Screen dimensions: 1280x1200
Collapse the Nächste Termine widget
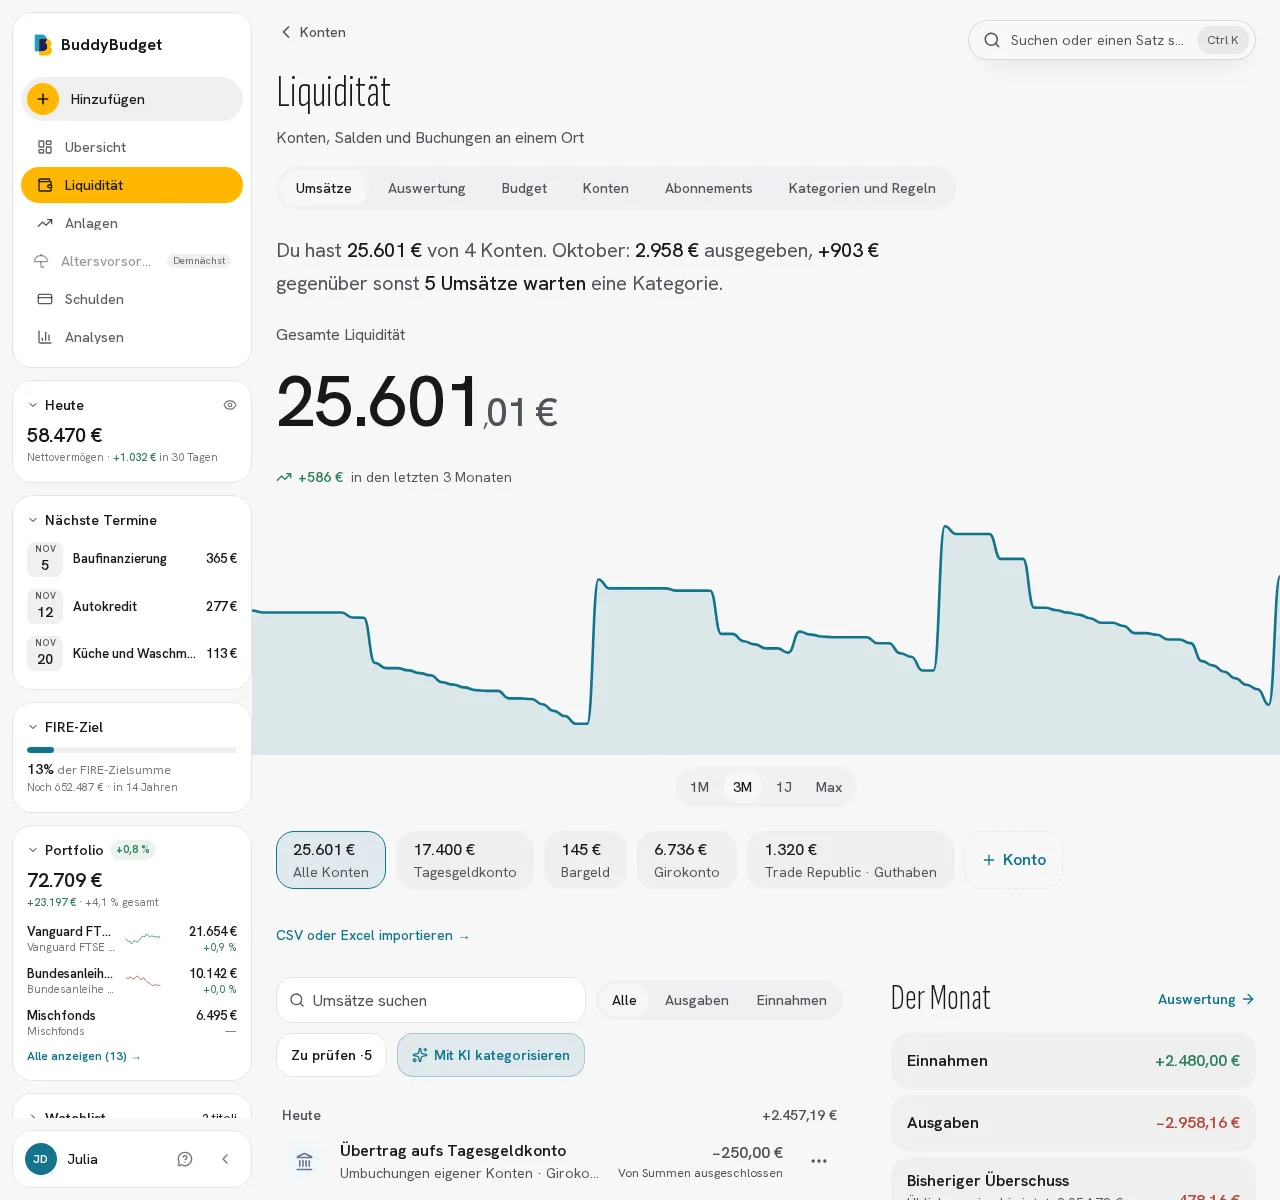click(33, 520)
